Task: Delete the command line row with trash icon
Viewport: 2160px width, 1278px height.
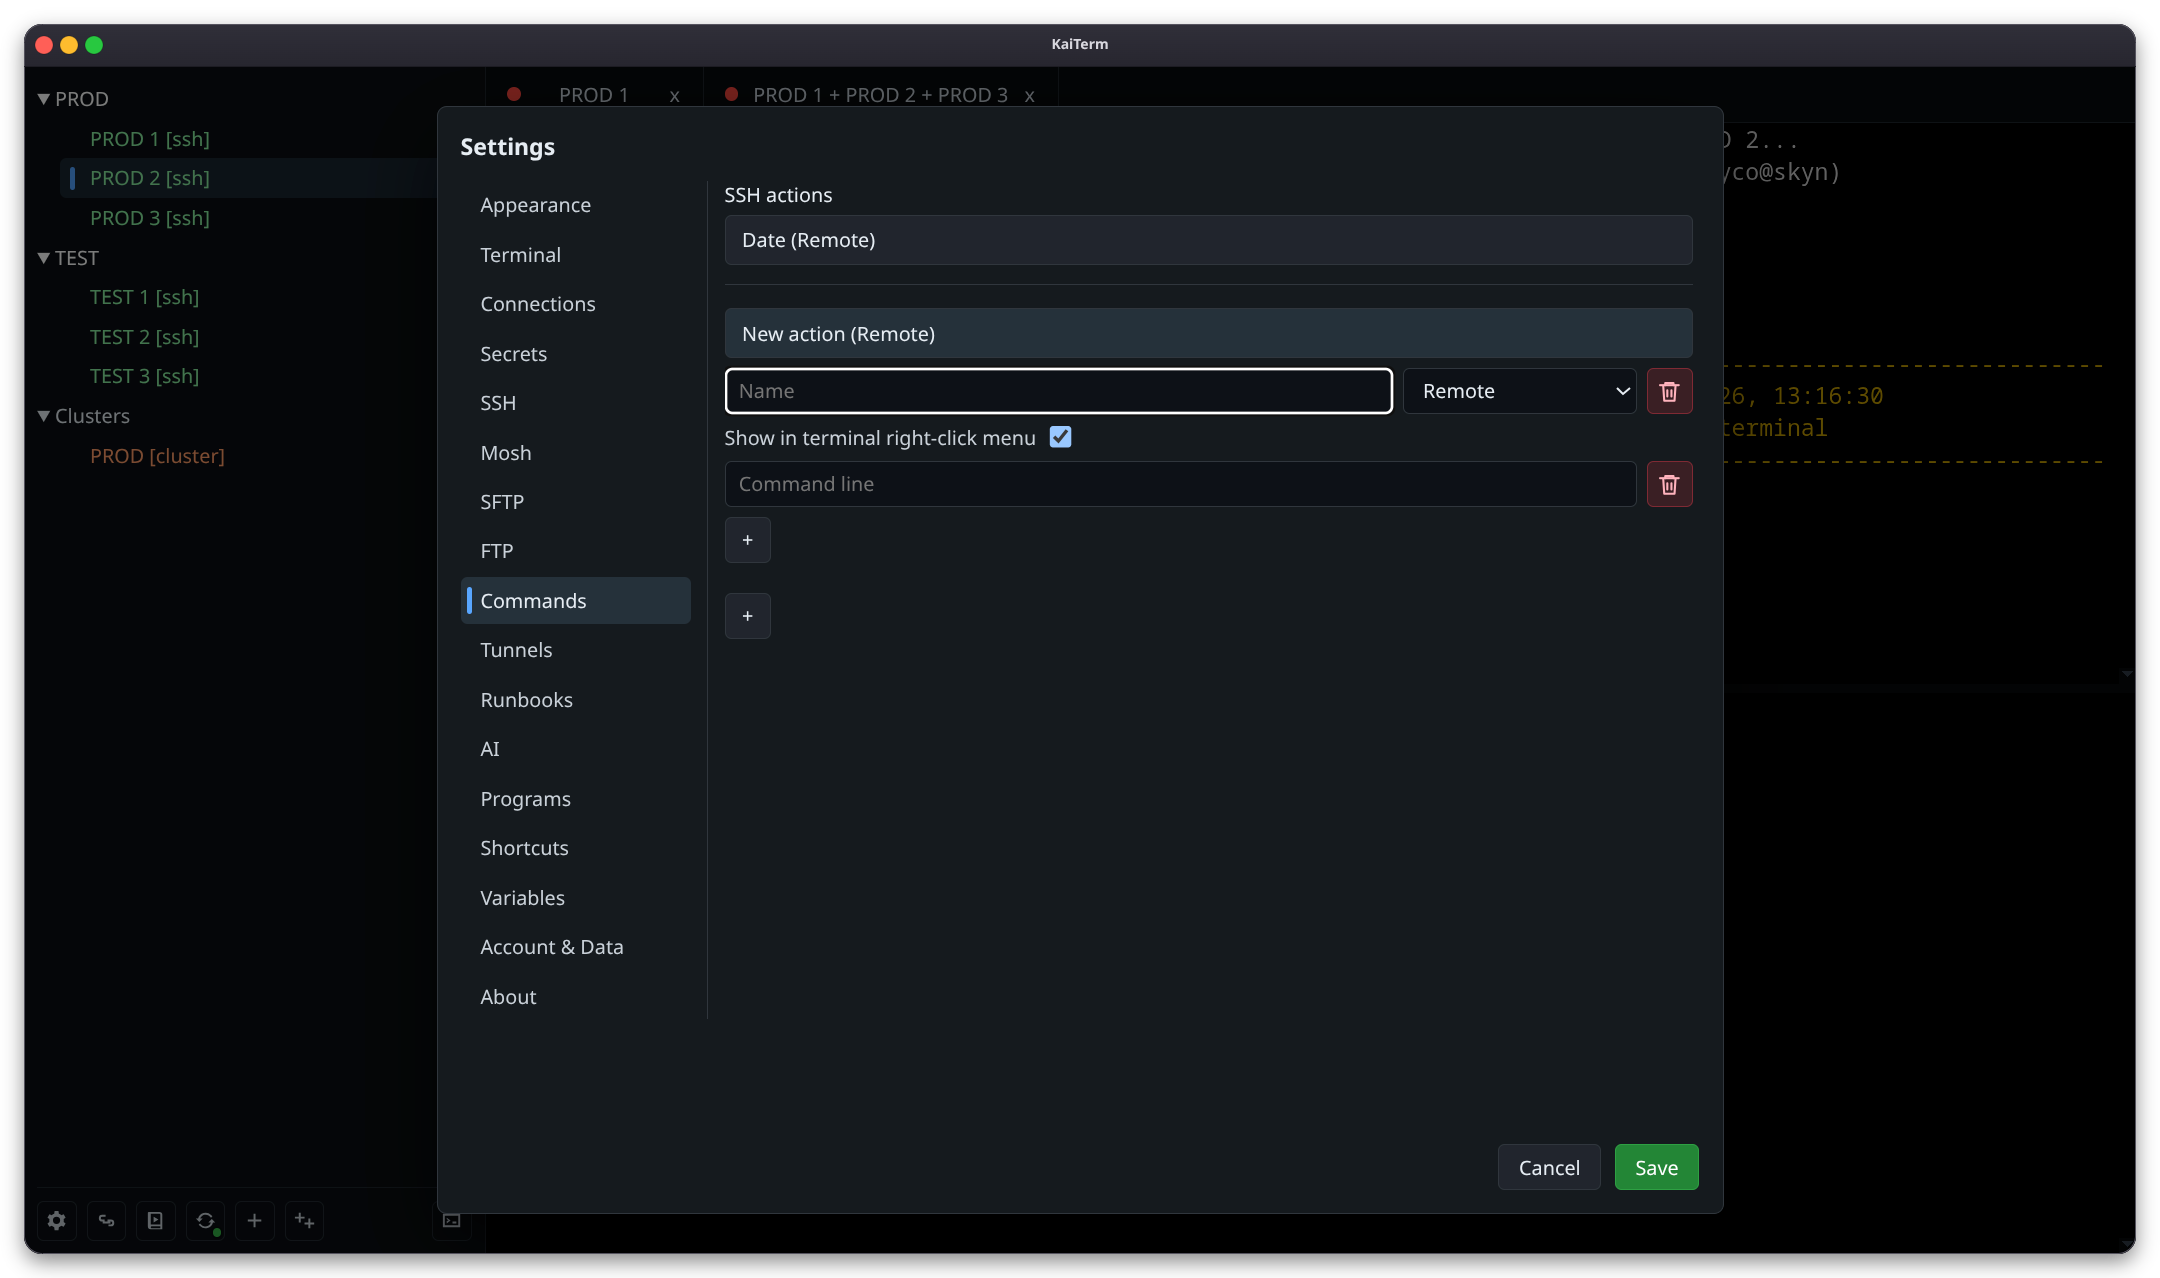Action: [1668, 484]
